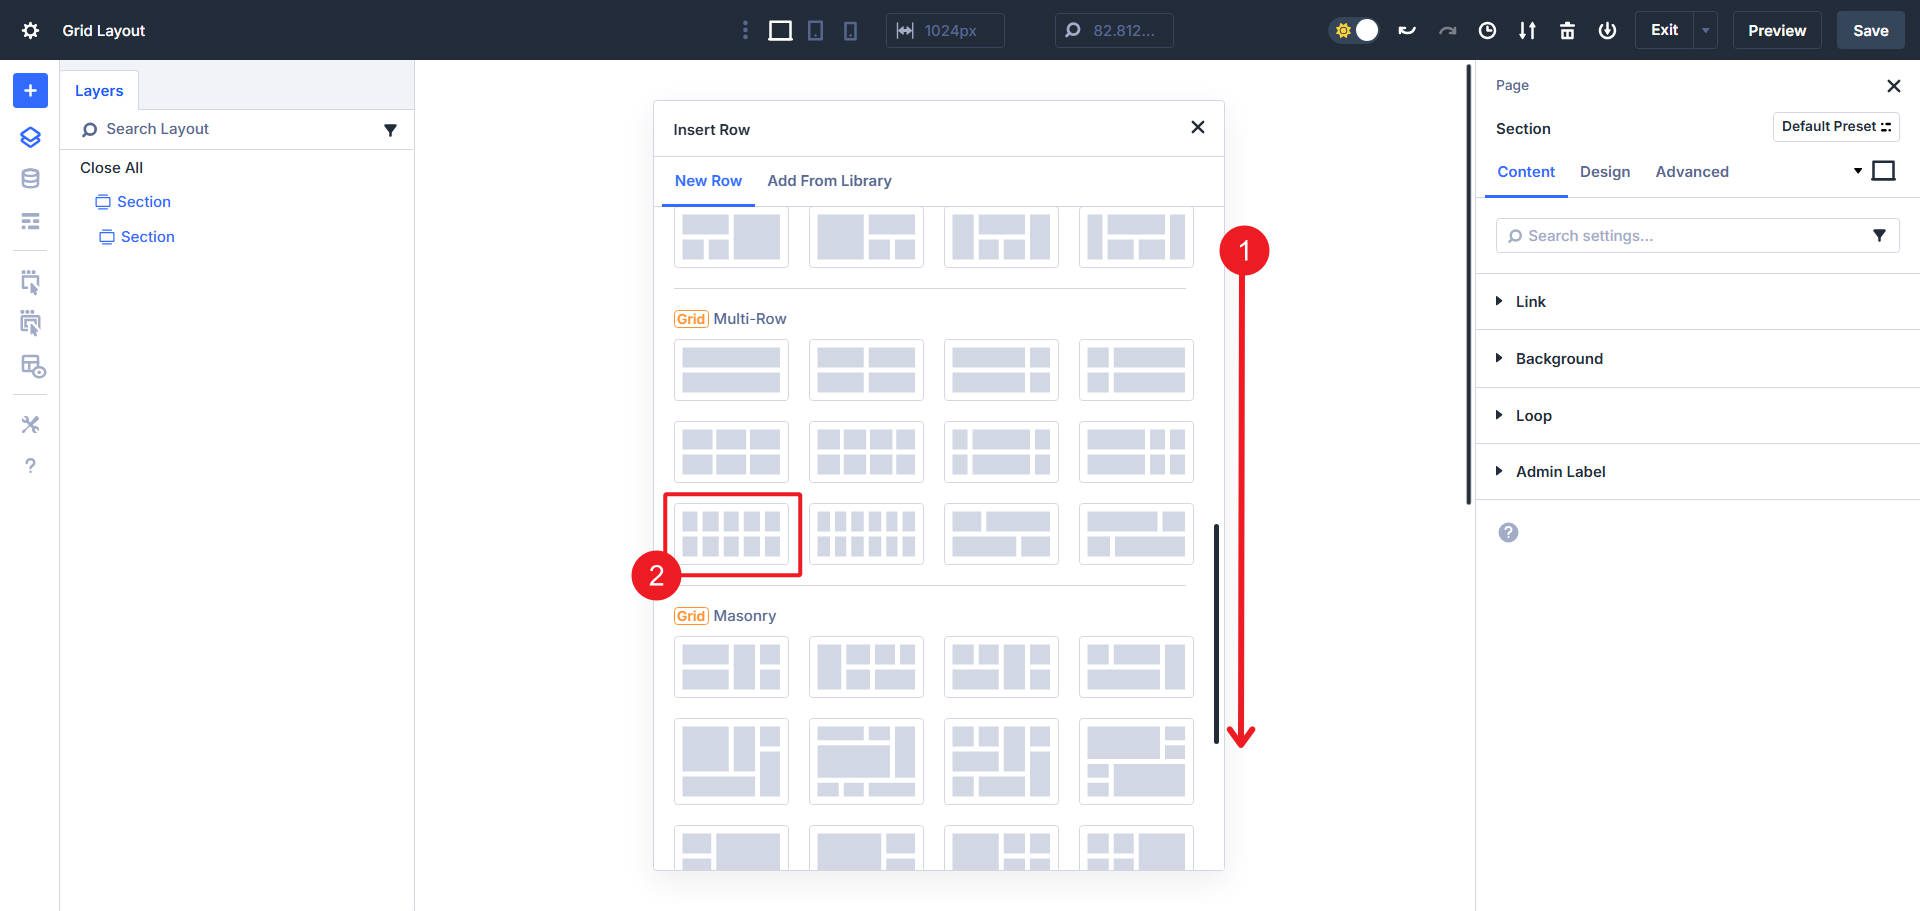This screenshot has height=911, width=1920.
Task: Click the Undo icon
Action: pos(1406,30)
